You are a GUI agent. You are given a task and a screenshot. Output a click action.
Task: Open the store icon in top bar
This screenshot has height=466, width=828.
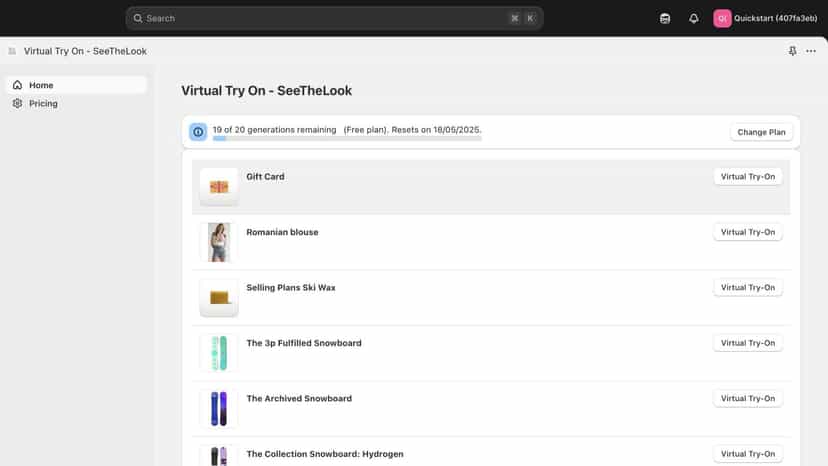(x=665, y=18)
